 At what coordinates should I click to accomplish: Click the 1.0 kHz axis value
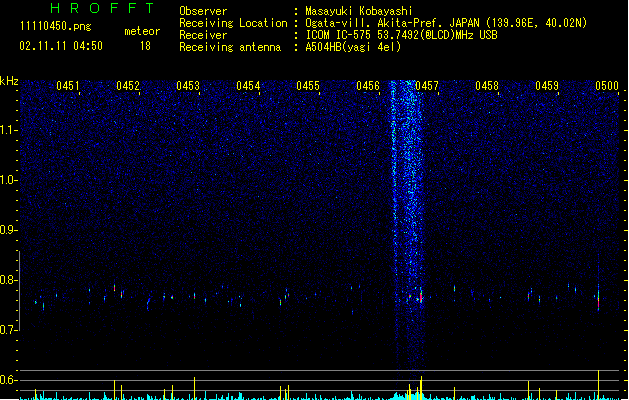[8, 180]
